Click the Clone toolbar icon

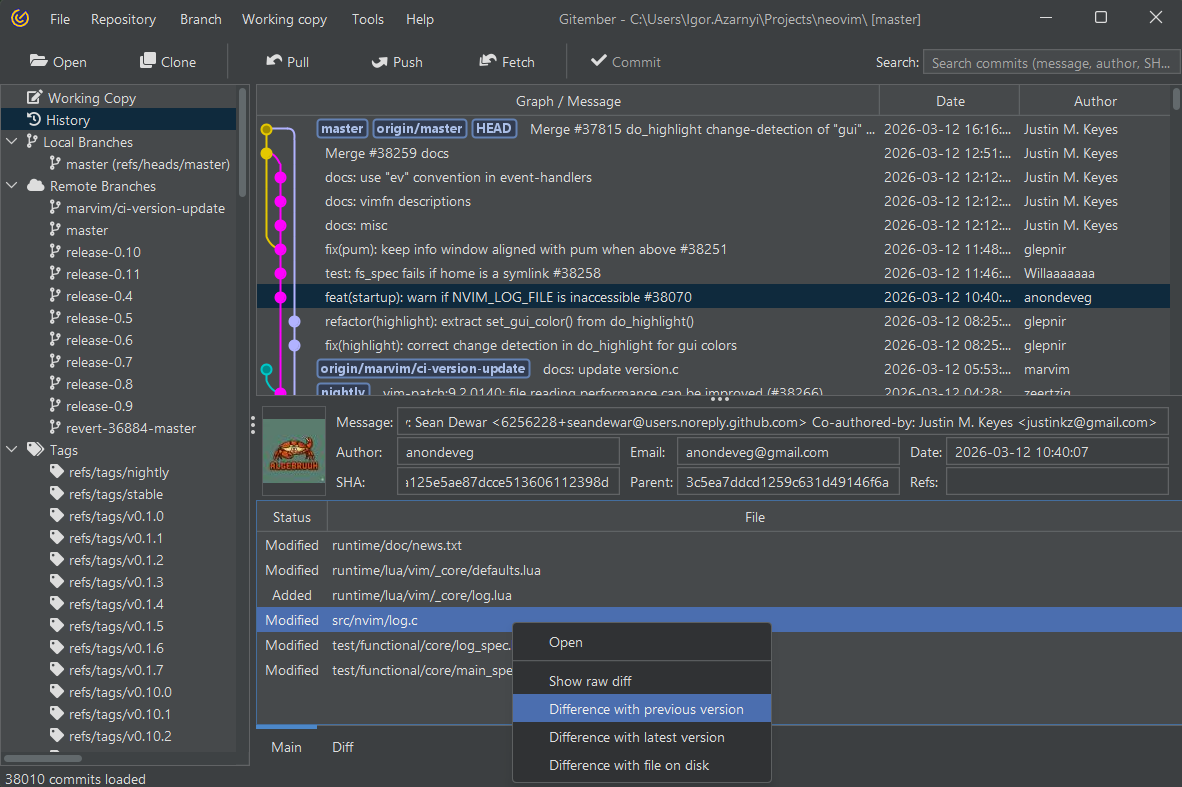148,61
